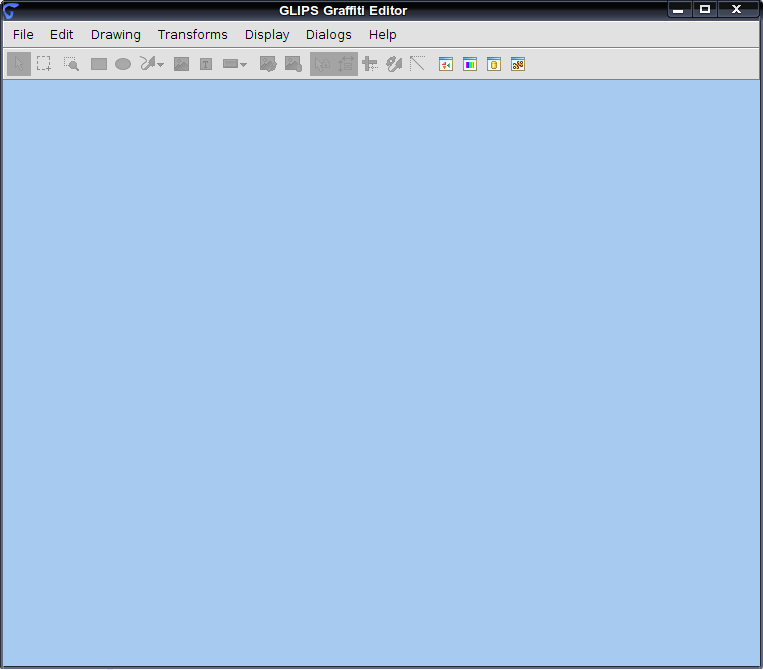Screen dimensions: 763x670
Task: Choose the dashed rectangle selection tool
Action: [44, 64]
